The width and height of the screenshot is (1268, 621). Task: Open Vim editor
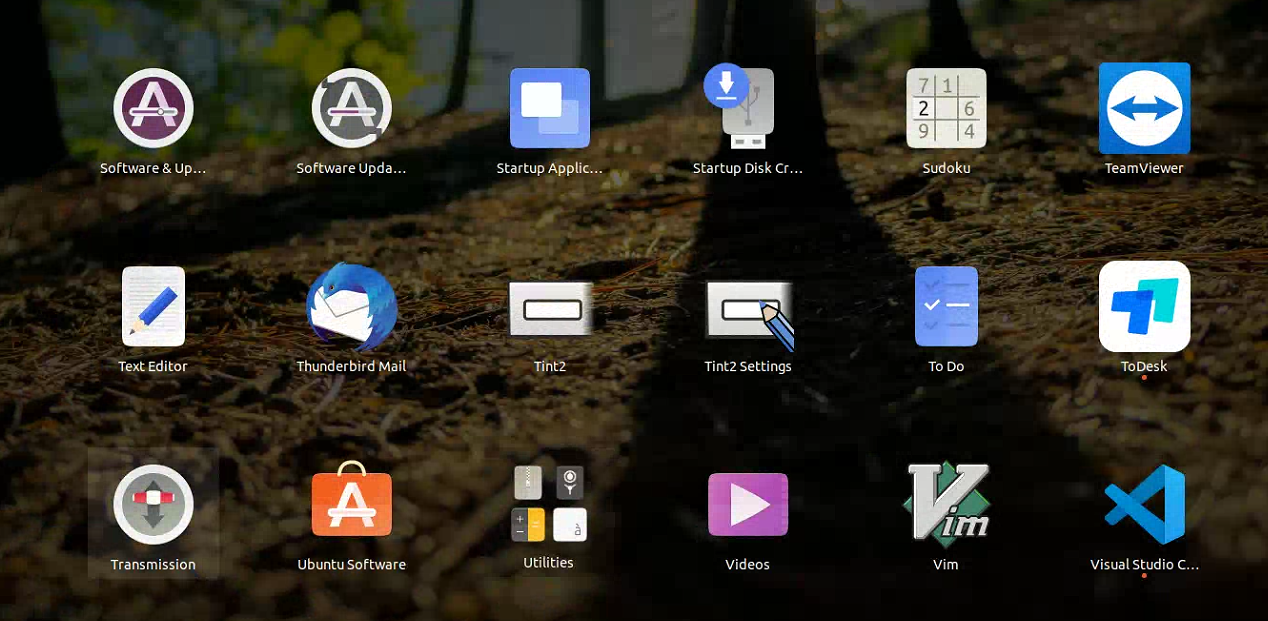pos(946,503)
